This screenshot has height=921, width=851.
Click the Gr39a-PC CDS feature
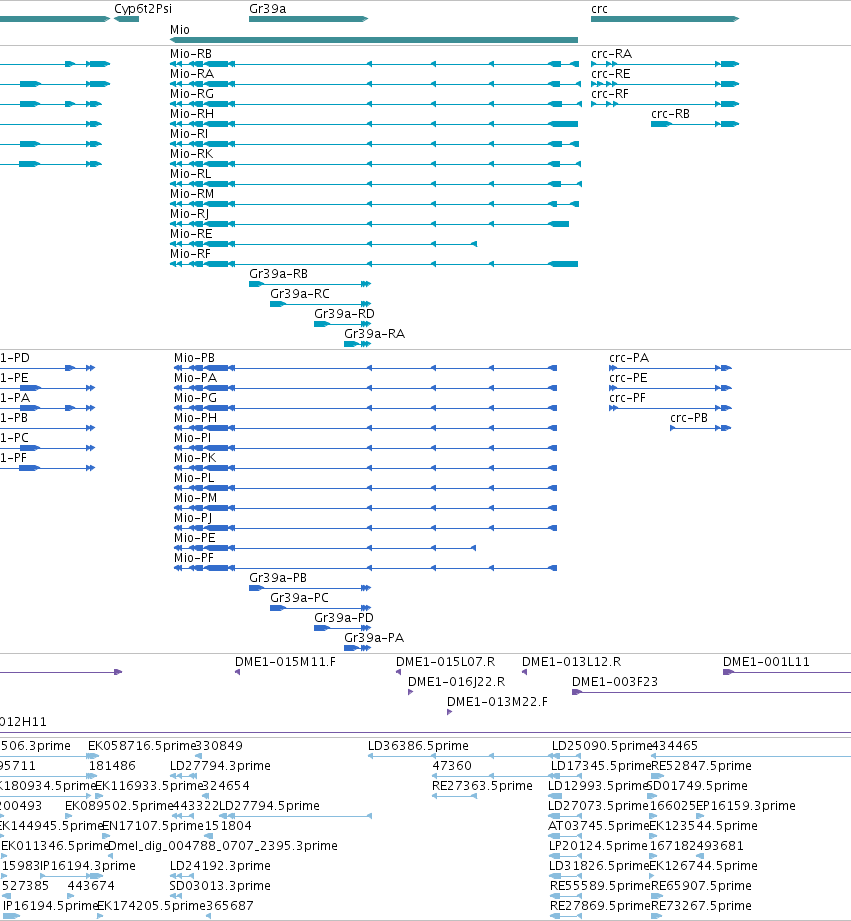point(320,608)
